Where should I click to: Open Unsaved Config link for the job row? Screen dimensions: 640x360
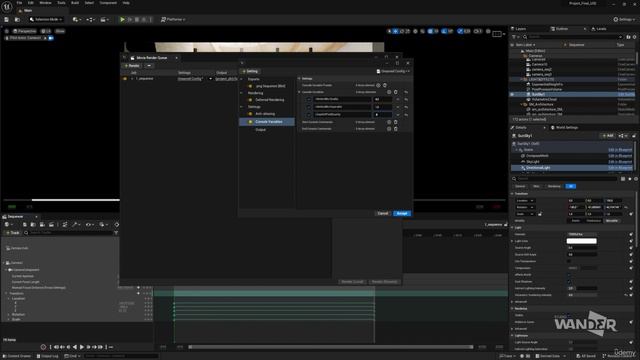click(x=190, y=79)
